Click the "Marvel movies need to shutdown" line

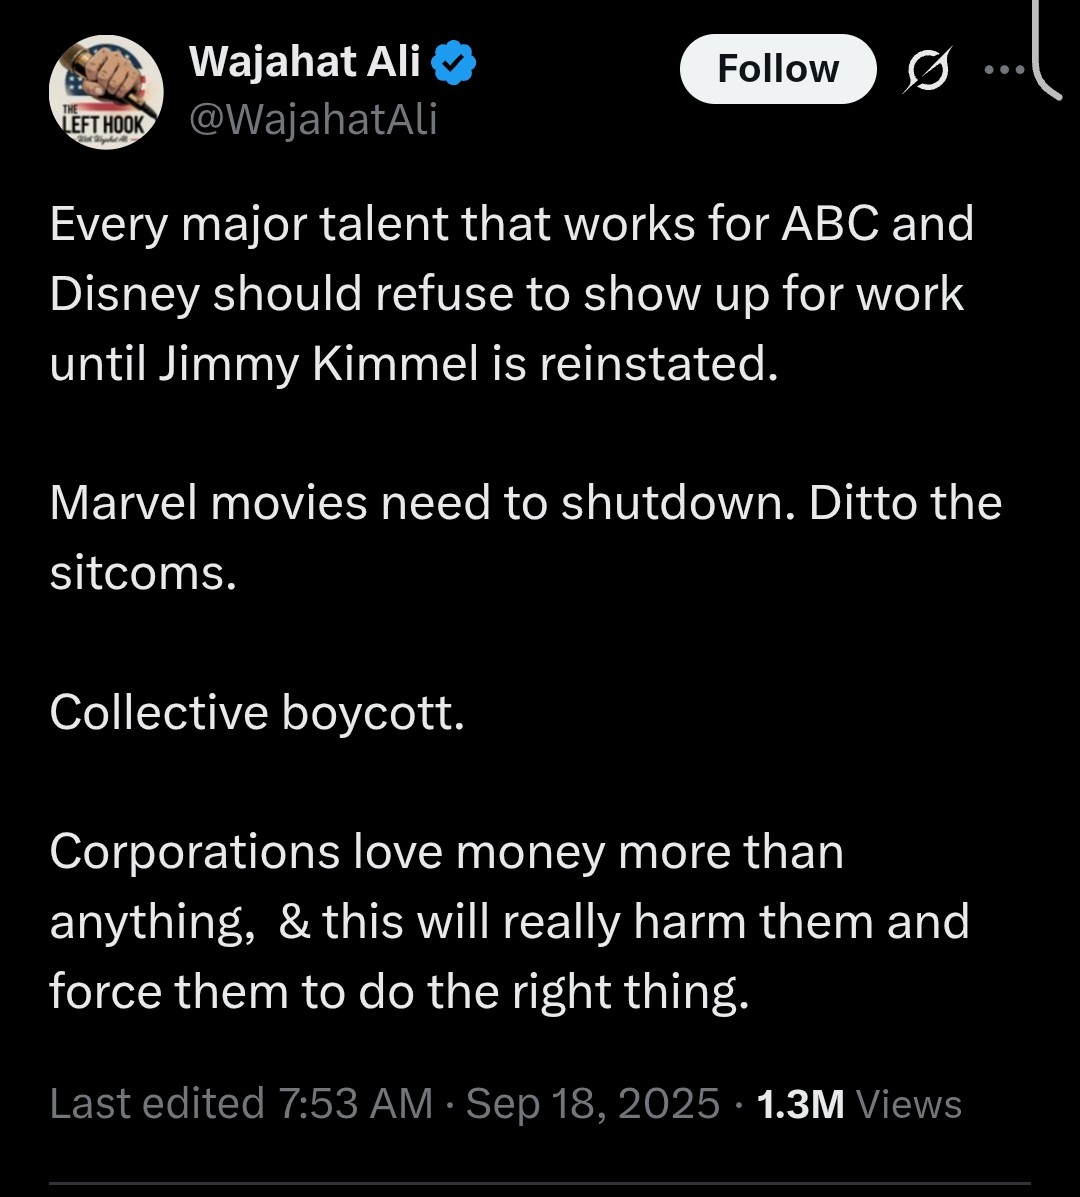click(x=526, y=503)
